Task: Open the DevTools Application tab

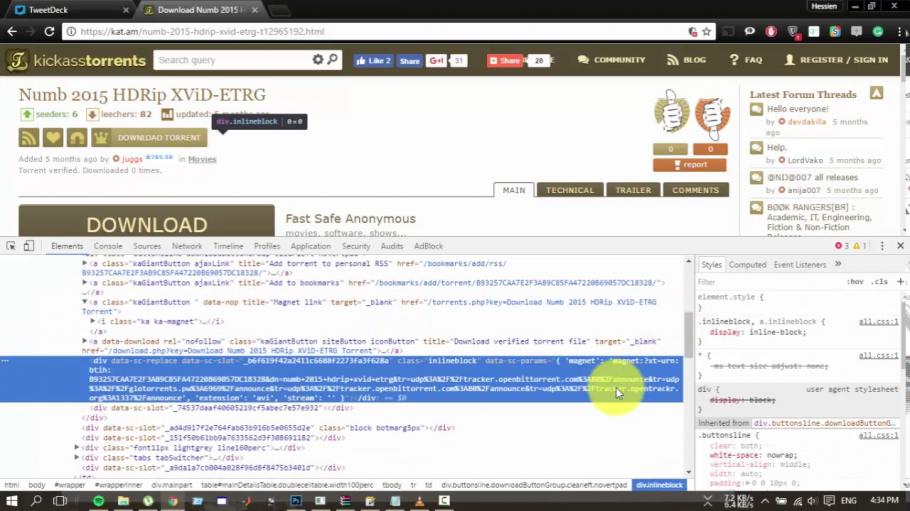Action: (310, 246)
